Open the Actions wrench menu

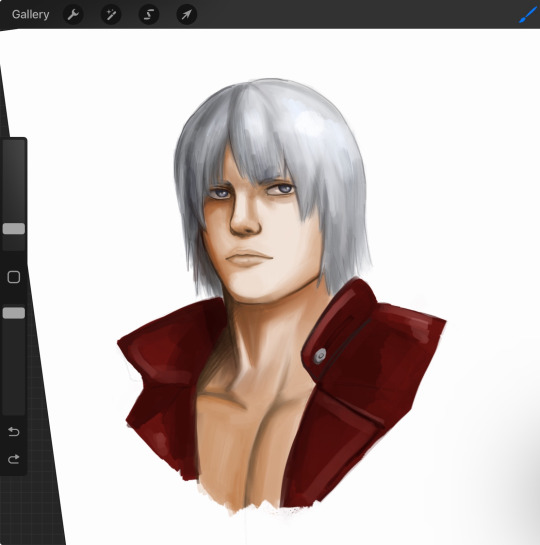73,15
